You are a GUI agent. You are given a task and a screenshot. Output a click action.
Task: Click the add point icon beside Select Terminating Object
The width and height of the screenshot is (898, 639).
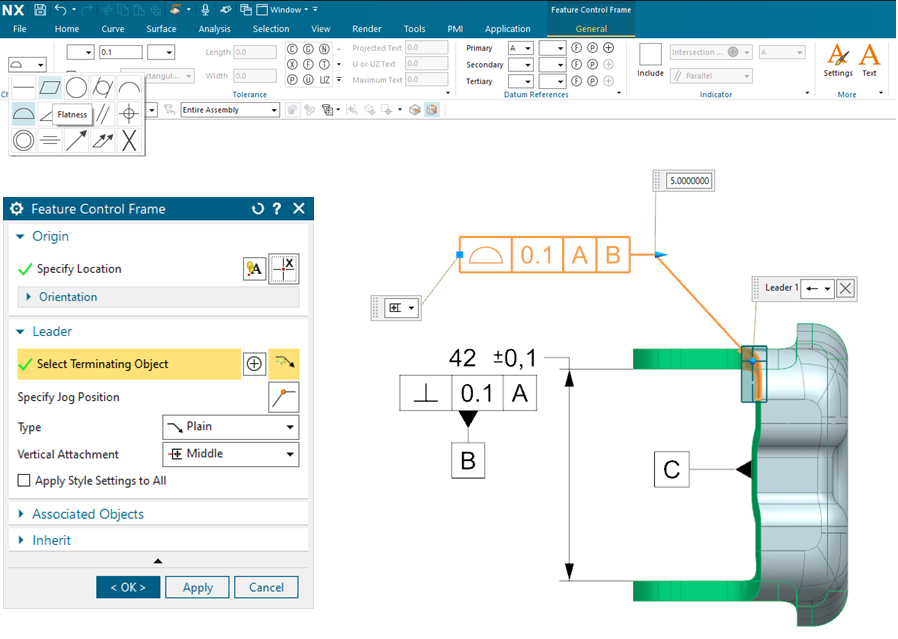254,364
